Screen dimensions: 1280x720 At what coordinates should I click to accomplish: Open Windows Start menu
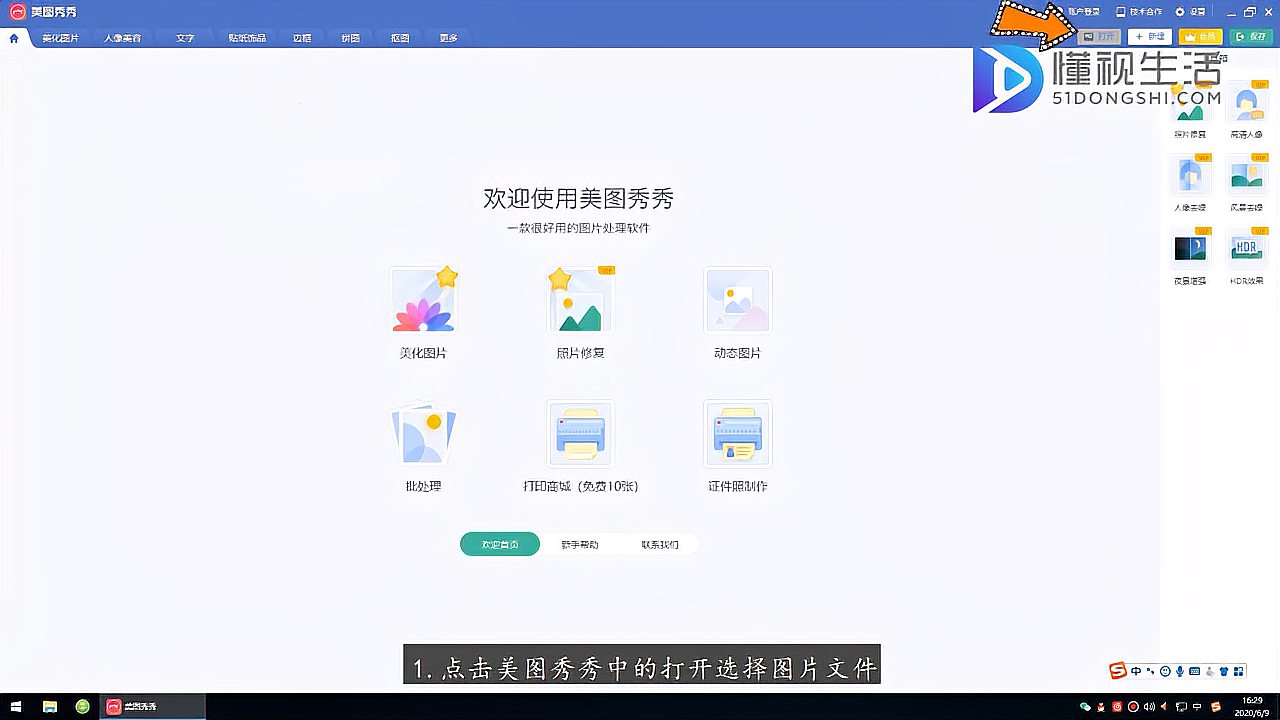pos(16,707)
